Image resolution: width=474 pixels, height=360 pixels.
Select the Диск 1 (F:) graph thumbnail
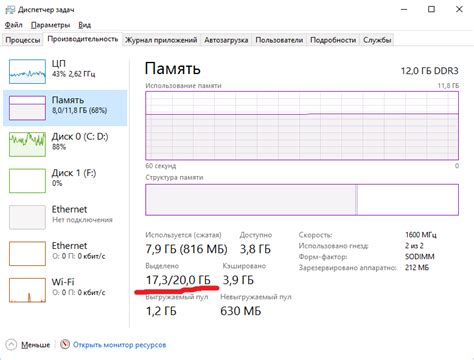coord(27,181)
